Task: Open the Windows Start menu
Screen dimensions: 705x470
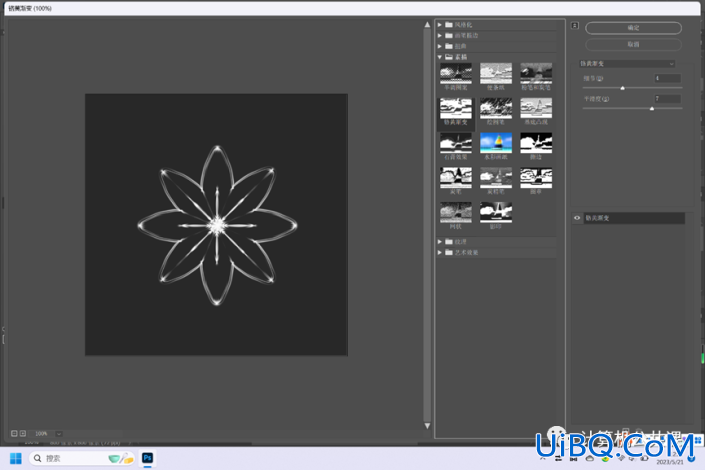Action: (x=16, y=458)
